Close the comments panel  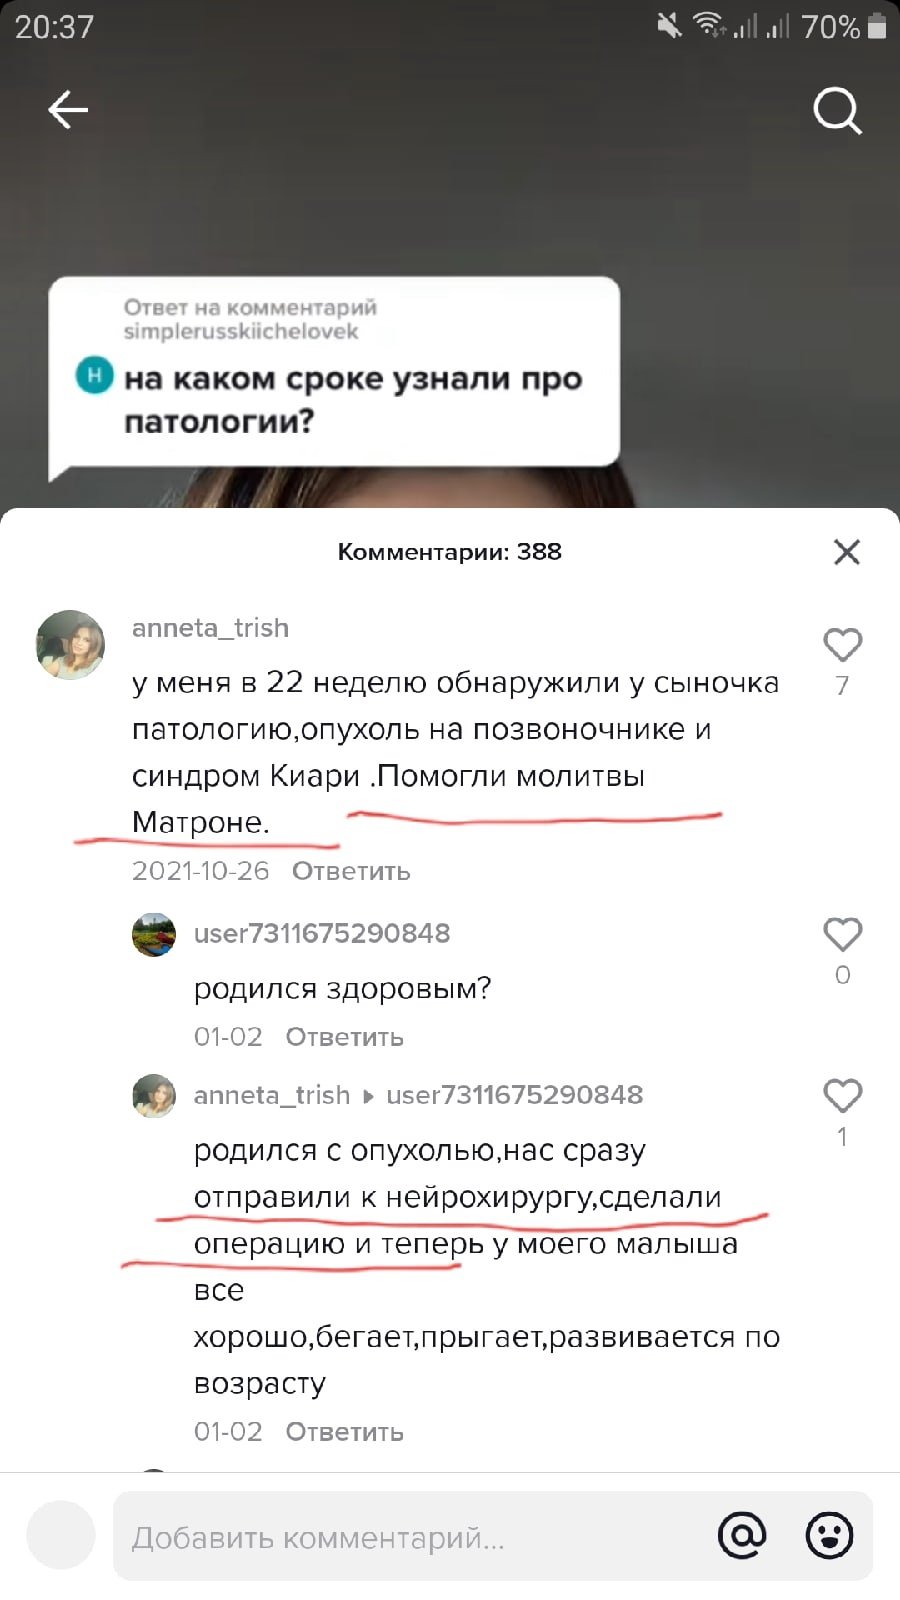(847, 552)
